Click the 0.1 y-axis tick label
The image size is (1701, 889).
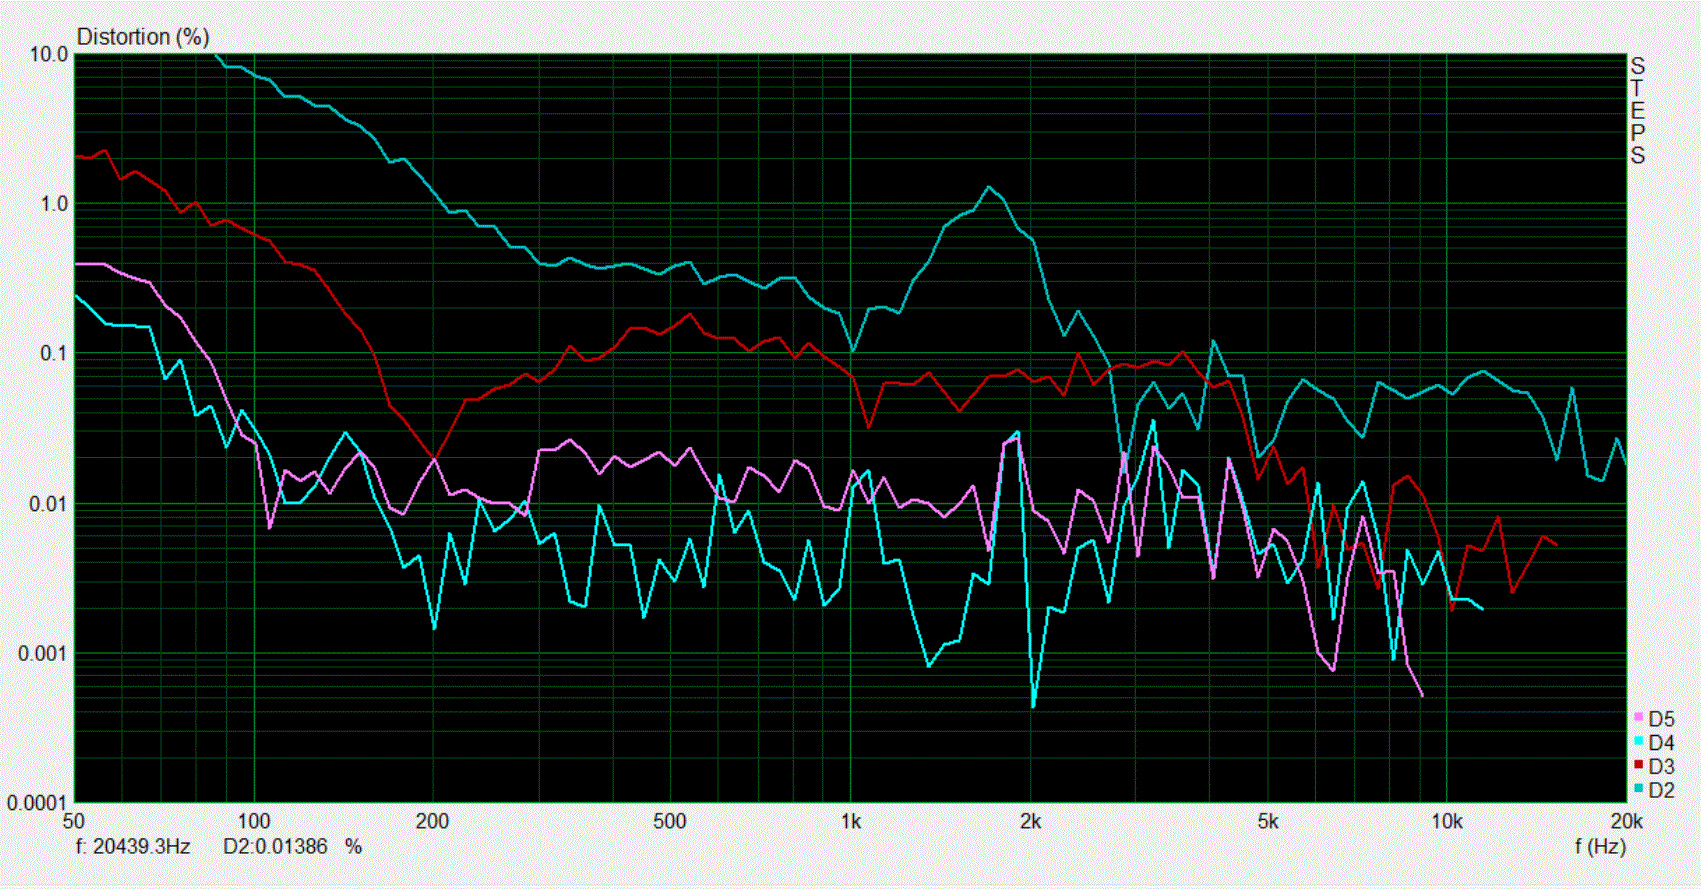[x=54, y=354]
